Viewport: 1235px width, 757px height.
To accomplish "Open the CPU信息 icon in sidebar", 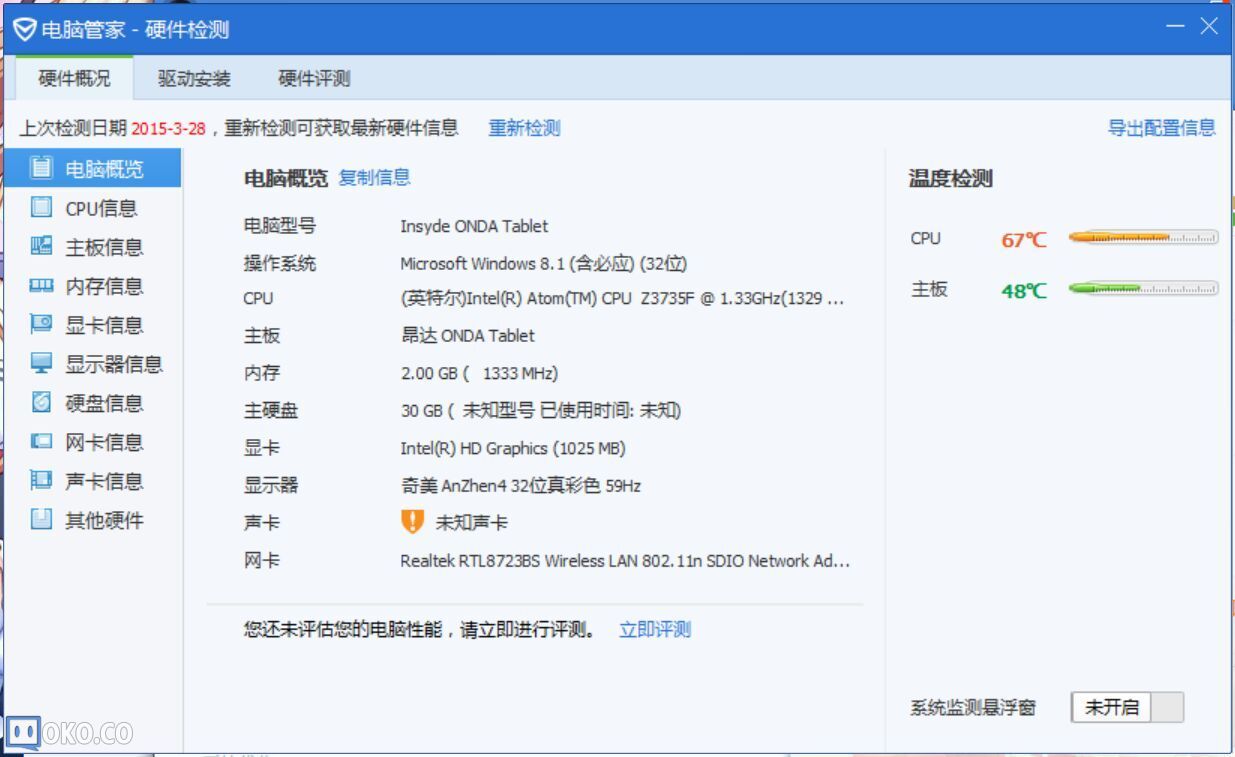I will click(x=41, y=208).
